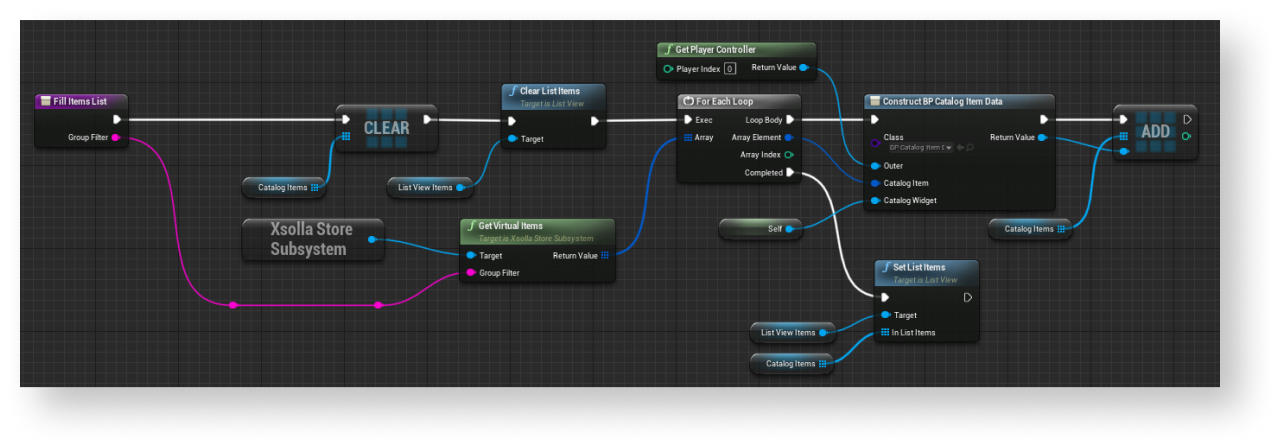Select the Fill Items List node title
The width and height of the screenshot is (1280, 448).
[x=82, y=101]
